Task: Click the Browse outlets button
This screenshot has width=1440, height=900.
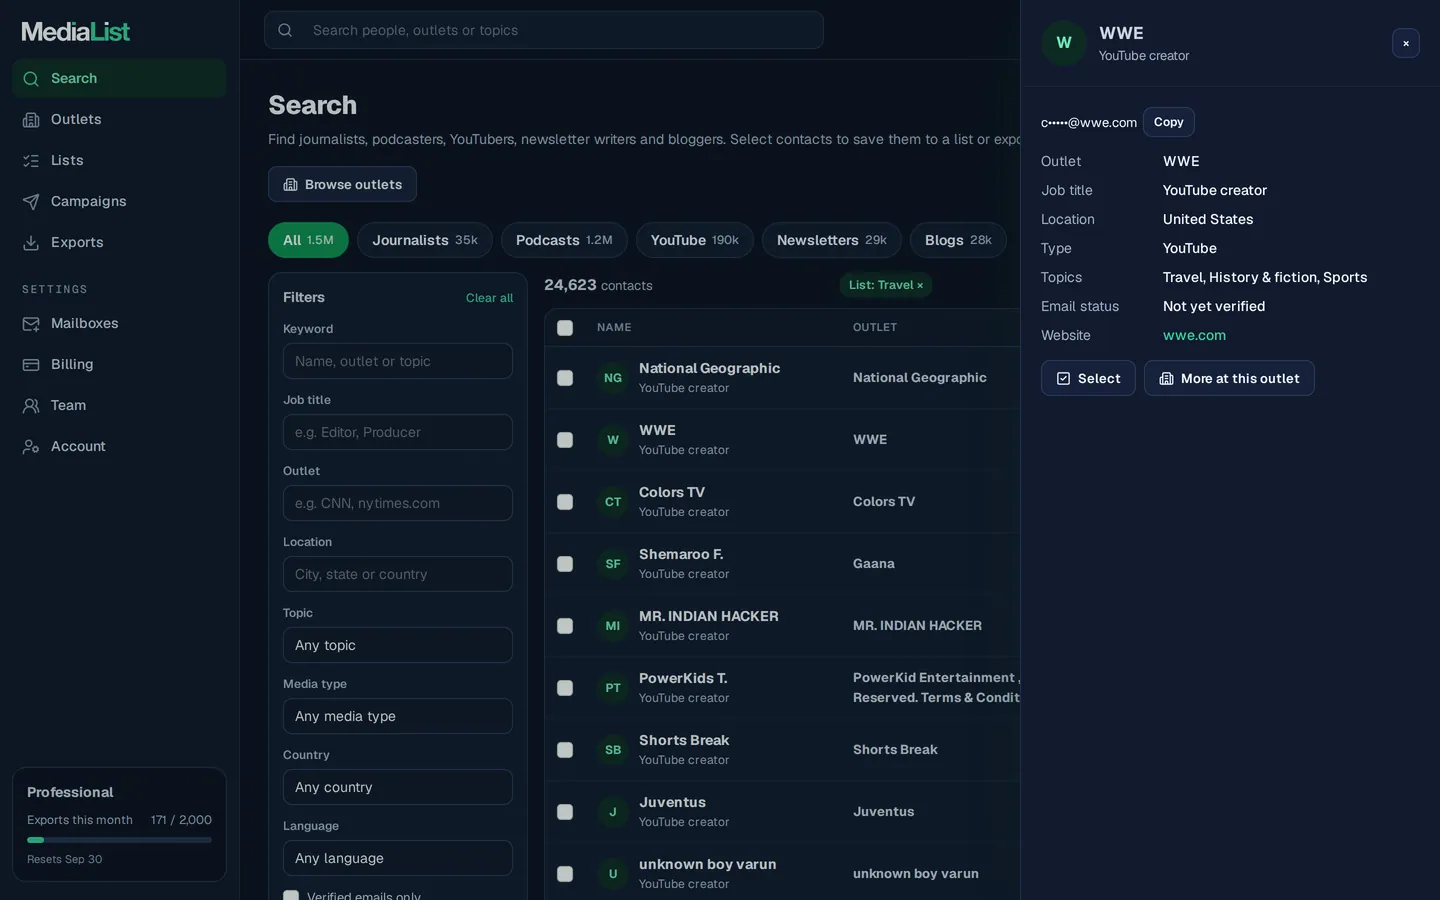Action: pos(342,184)
